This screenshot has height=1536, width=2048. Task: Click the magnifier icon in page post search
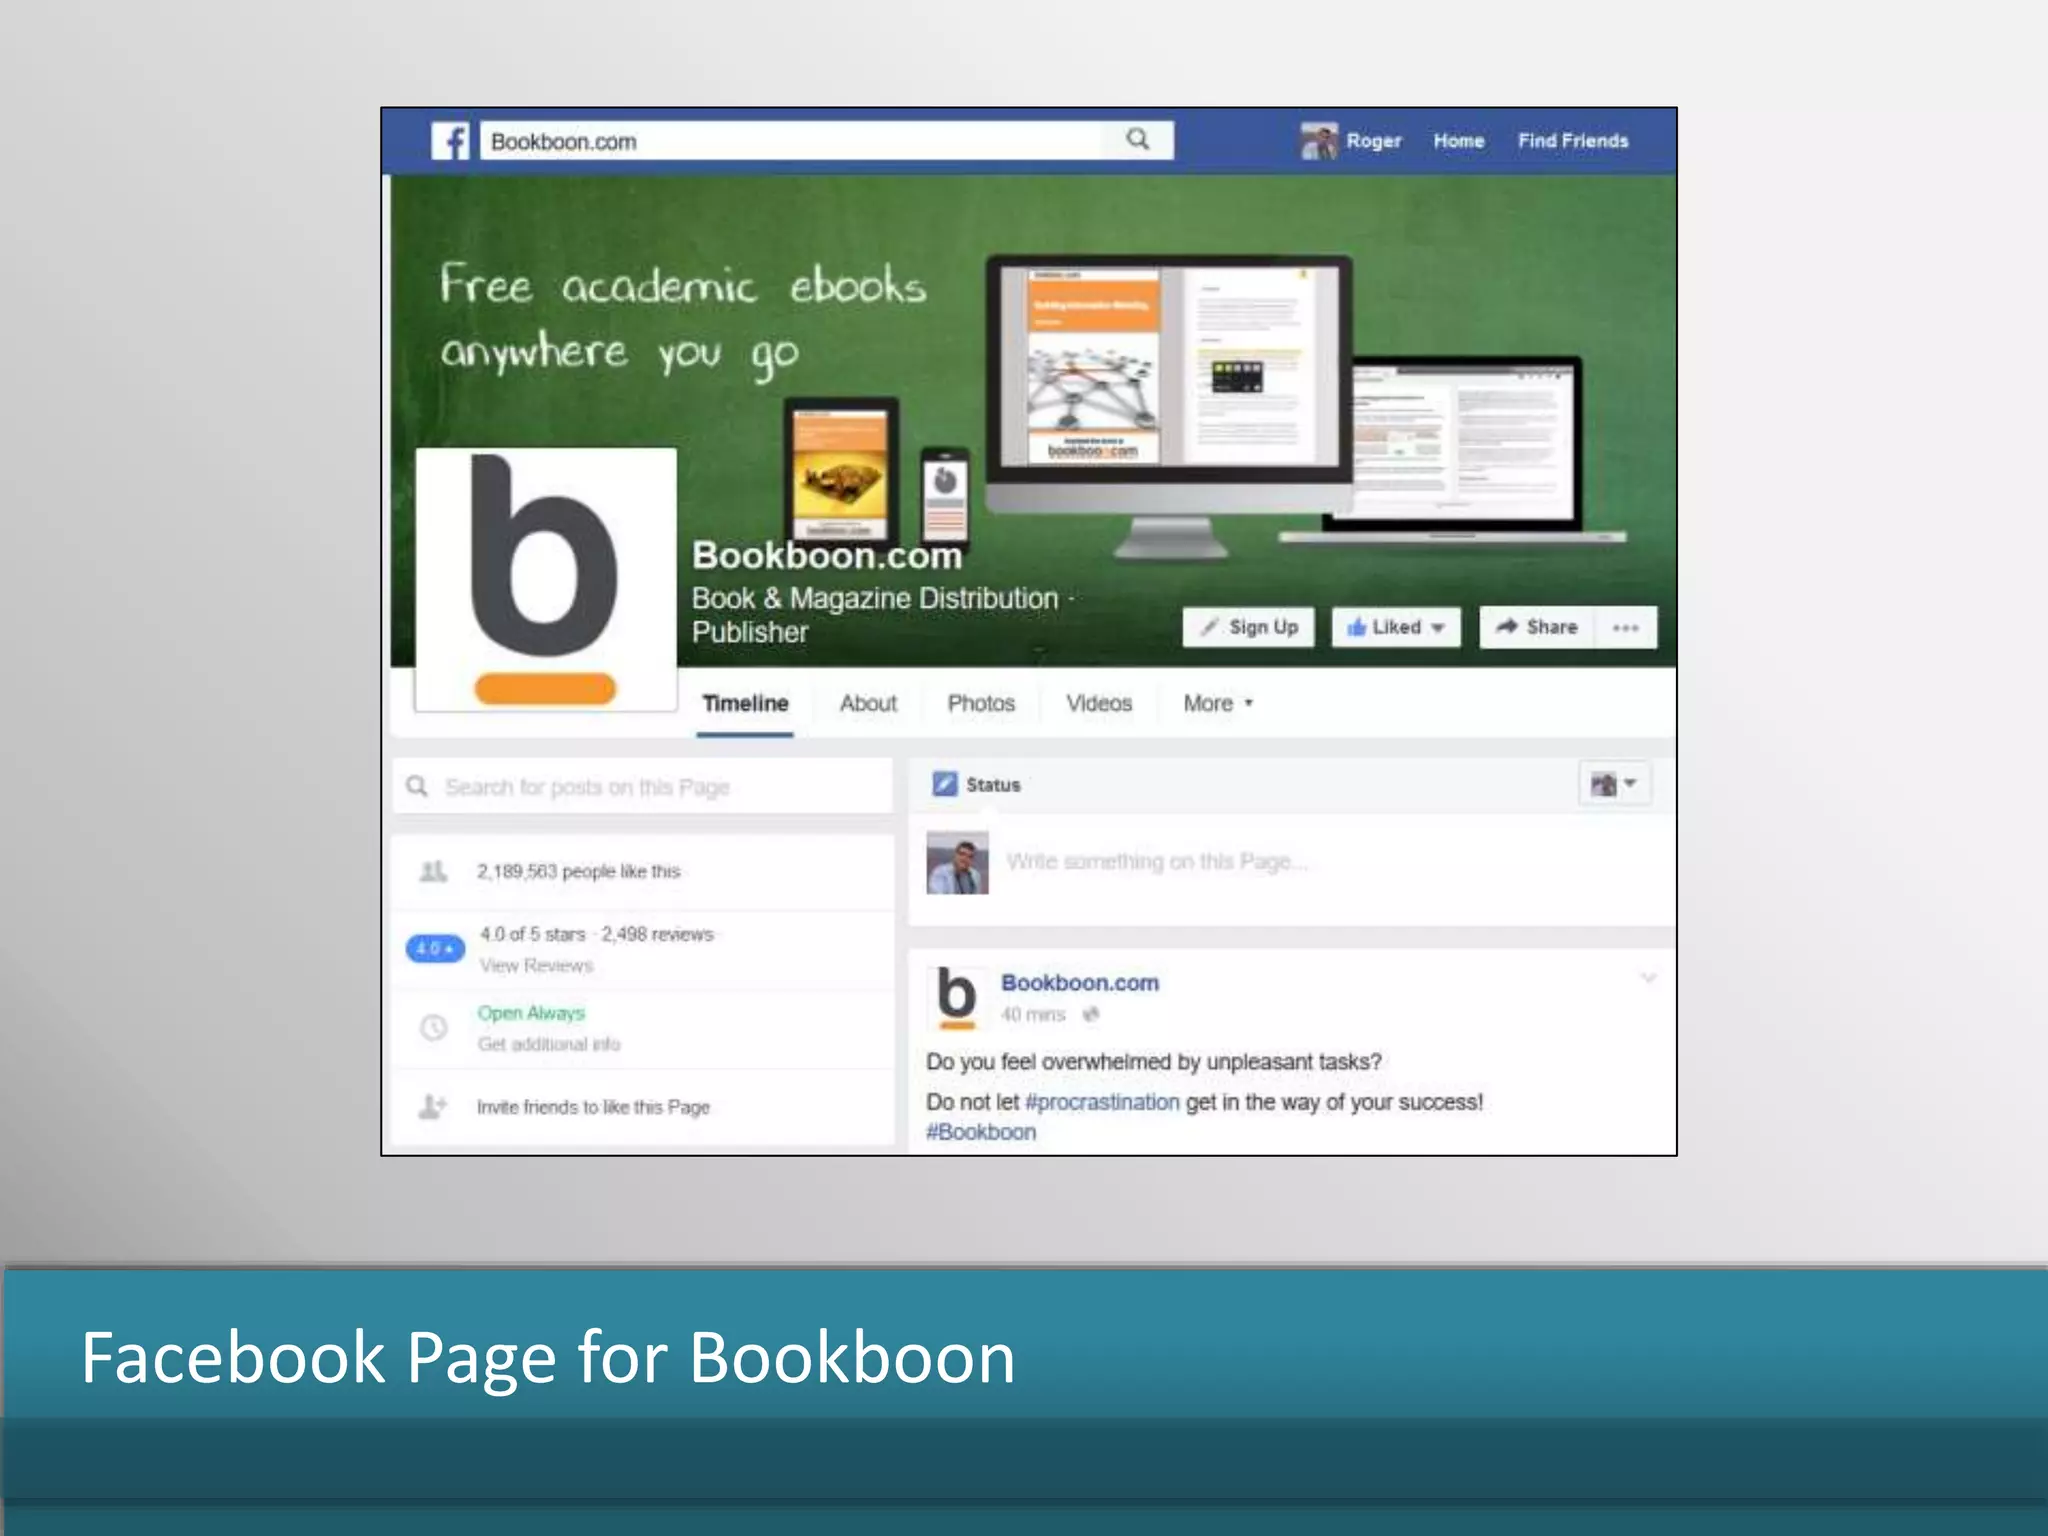pyautogui.click(x=417, y=787)
